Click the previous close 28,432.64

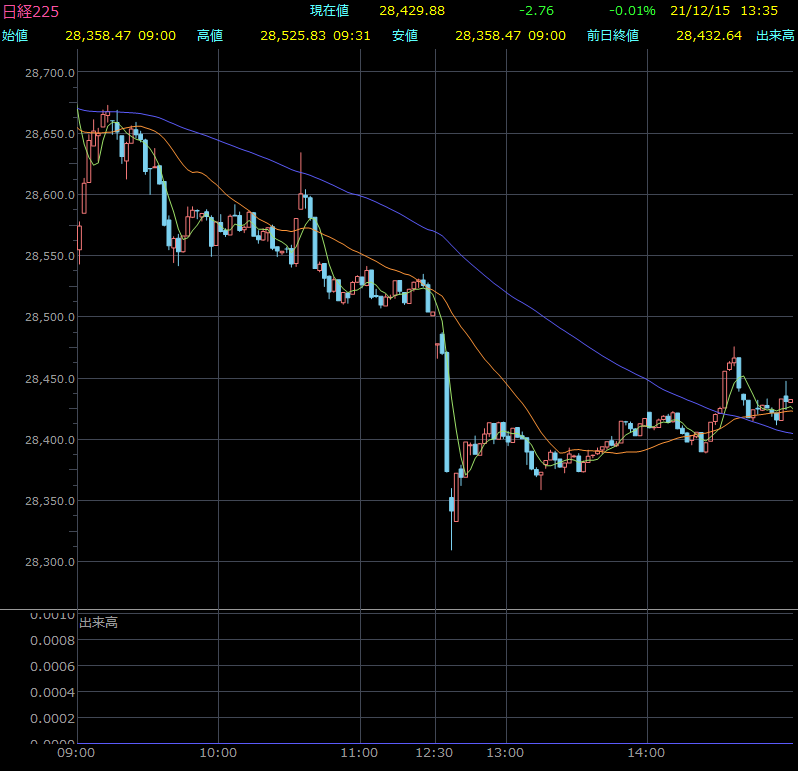pos(709,36)
